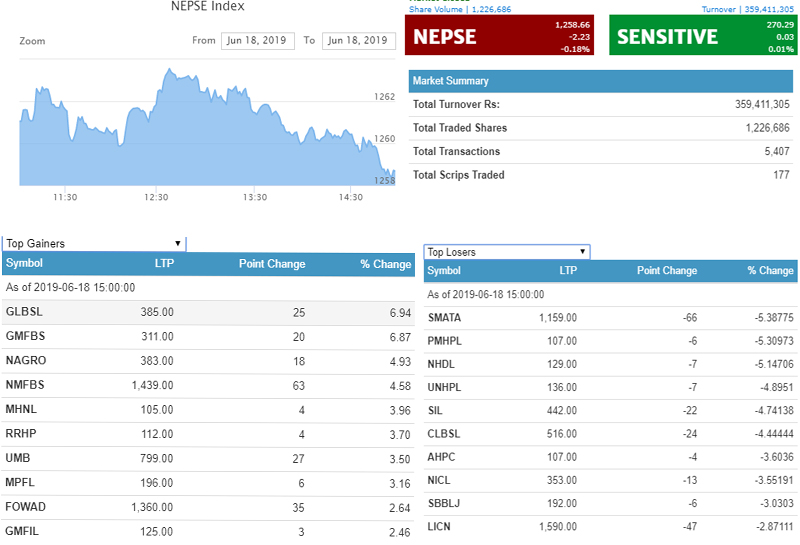Viewport: 800px width, 545px height.
Task: Click the 6.94 percent change value
Action: [x=401, y=313]
